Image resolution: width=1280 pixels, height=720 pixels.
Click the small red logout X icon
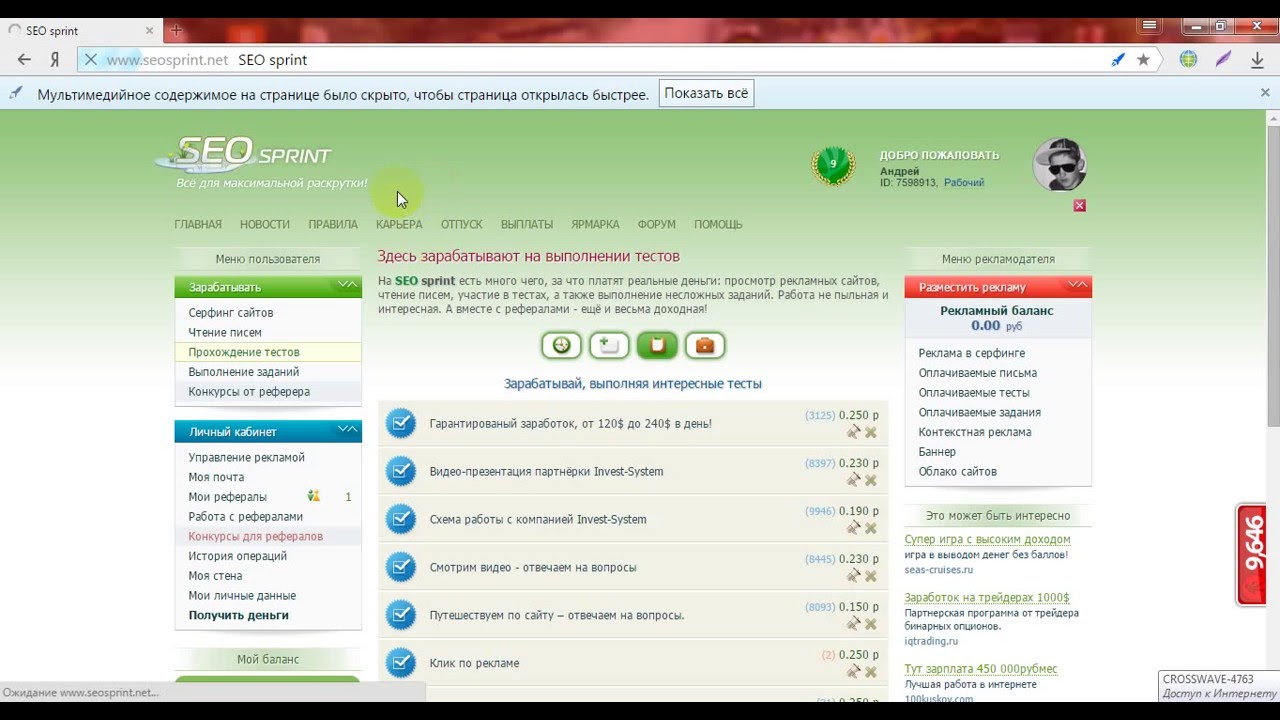1079,206
